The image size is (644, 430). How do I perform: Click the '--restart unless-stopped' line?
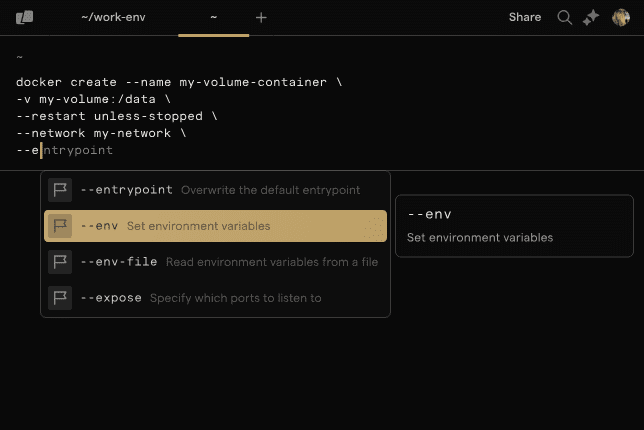[x=117, y=116]
